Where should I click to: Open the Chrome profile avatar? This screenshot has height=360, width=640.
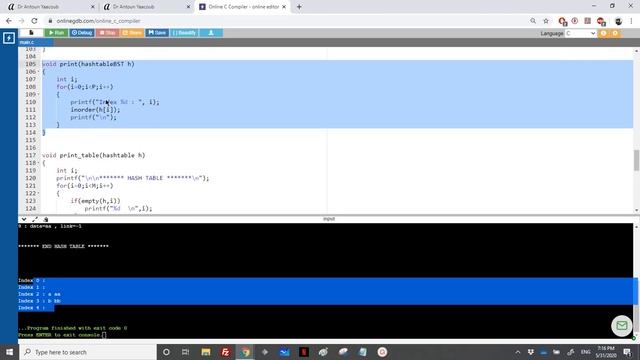[x=618, y=21]
